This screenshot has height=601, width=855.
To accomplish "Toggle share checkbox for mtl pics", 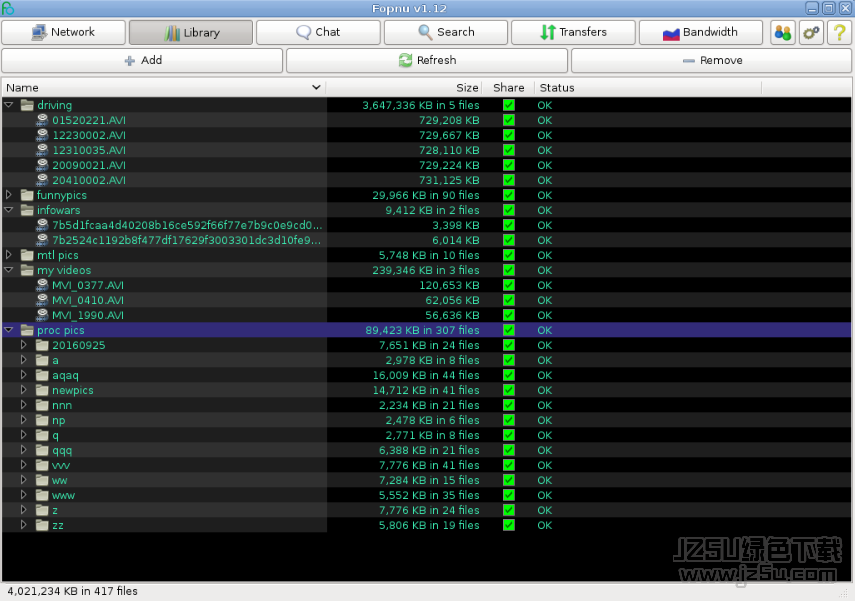I will 509,255.
